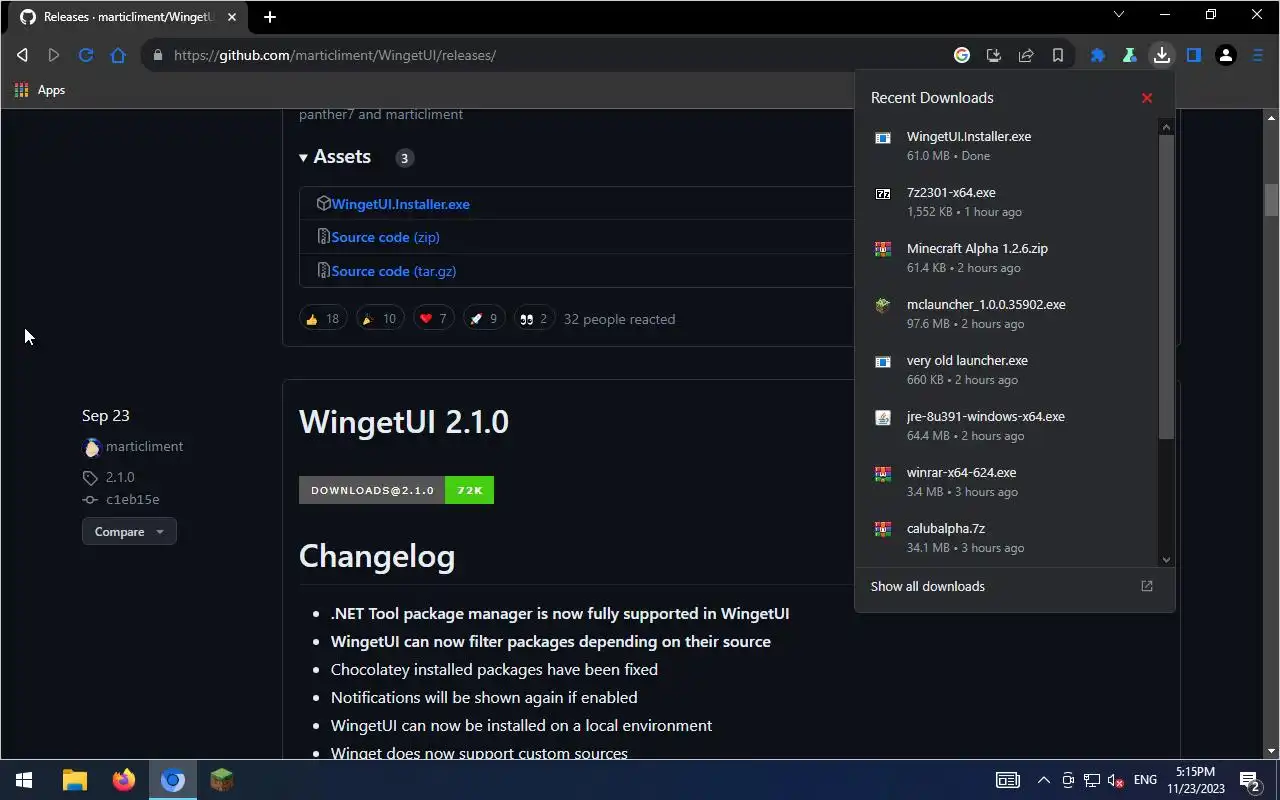Toggle the downloads toolbar button

pyautogui.click(x=1162, y=55)
